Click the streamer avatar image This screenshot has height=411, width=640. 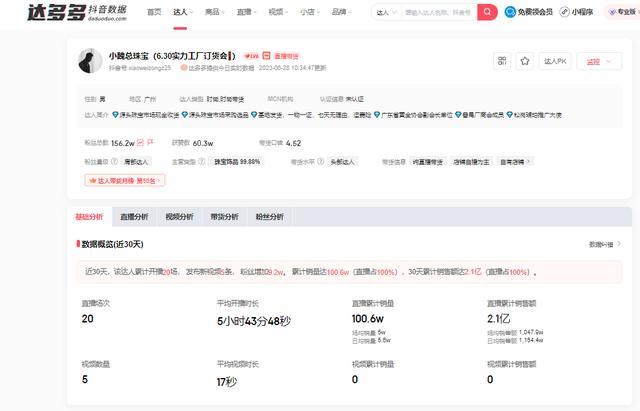[x=90, y=61]
